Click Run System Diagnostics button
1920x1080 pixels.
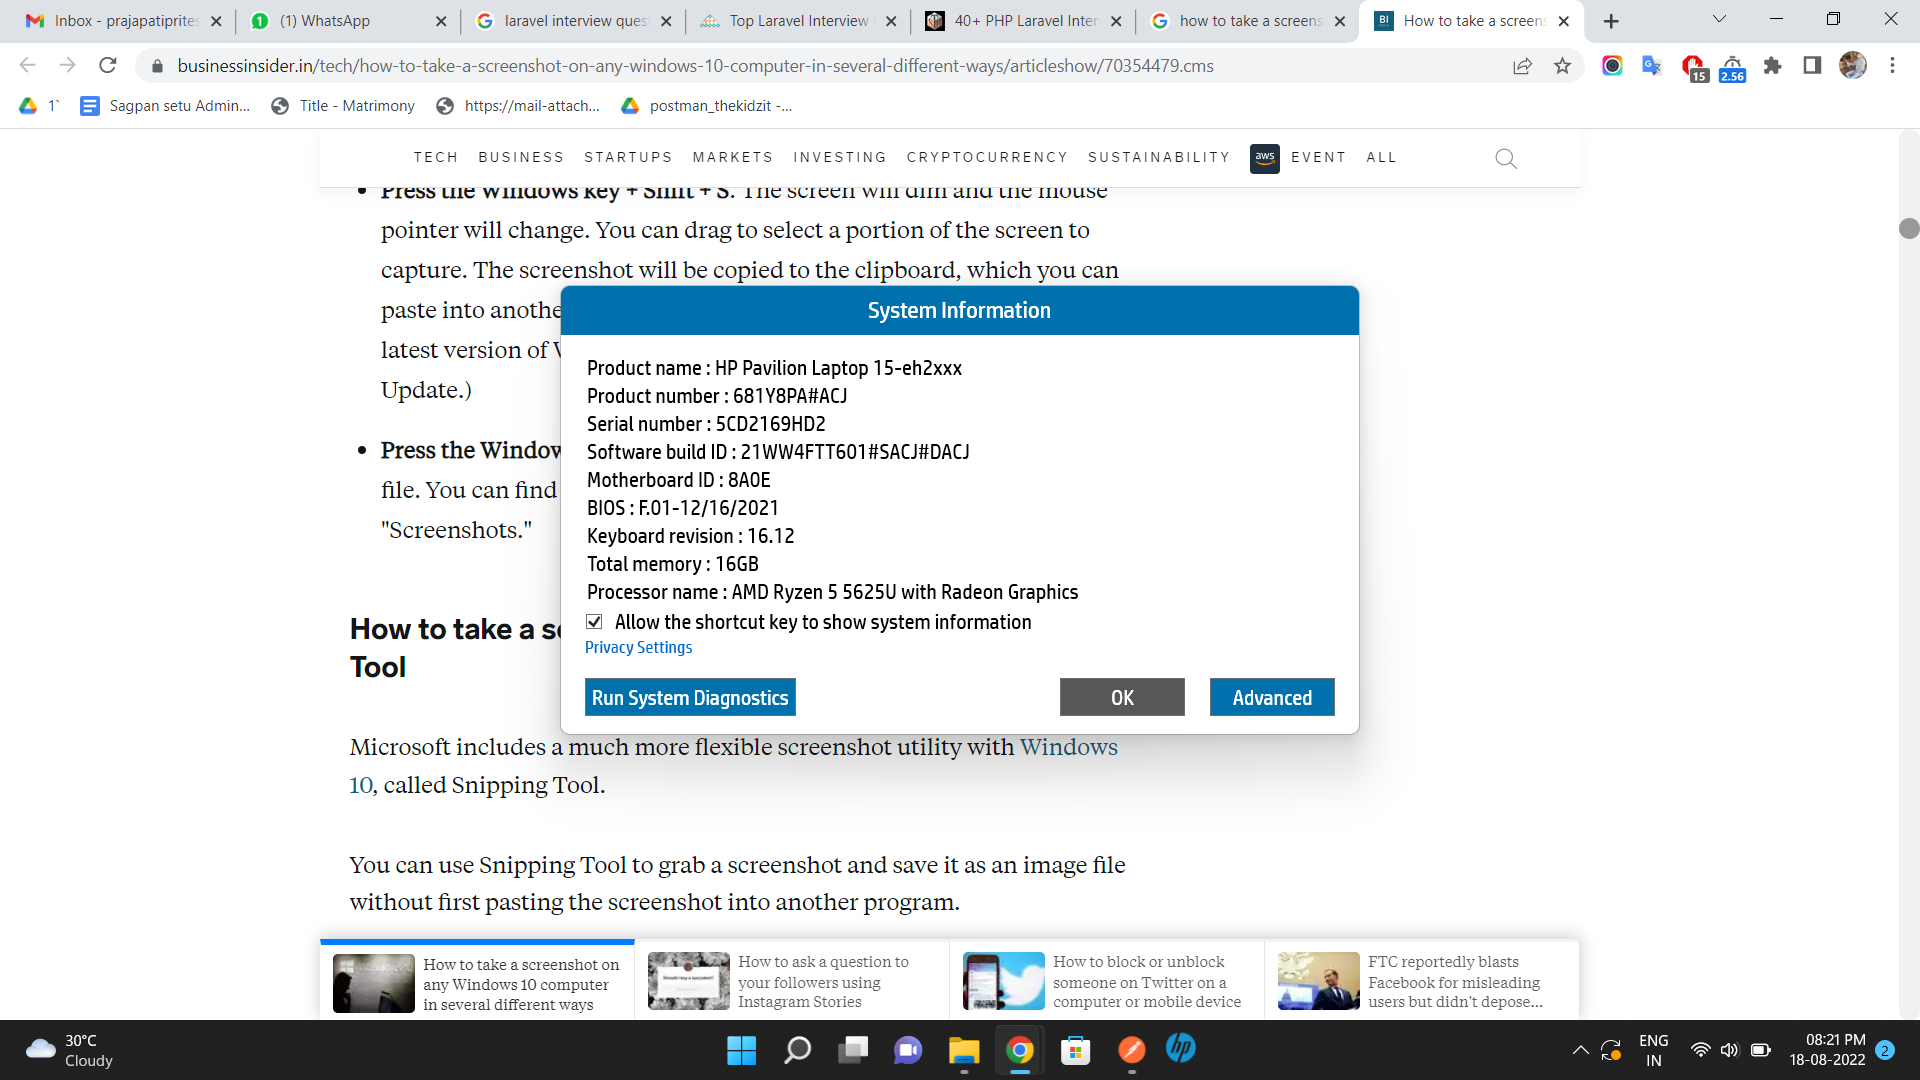point(690,698)
